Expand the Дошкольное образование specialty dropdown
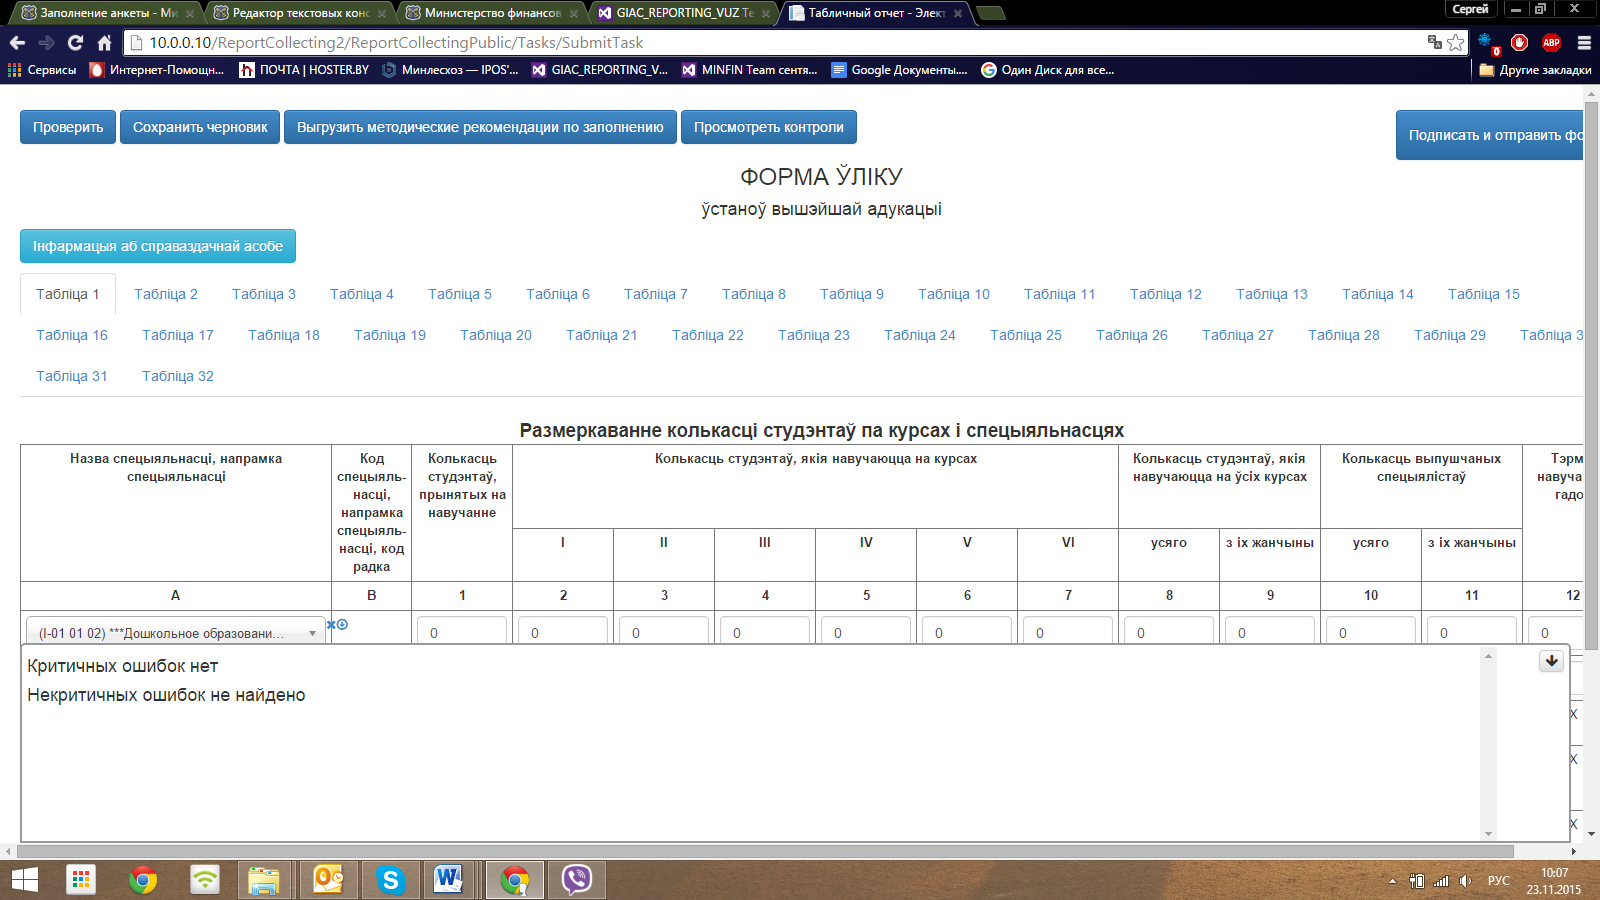The width and height of the screenshot is (1600, 900). coord(175,633)
